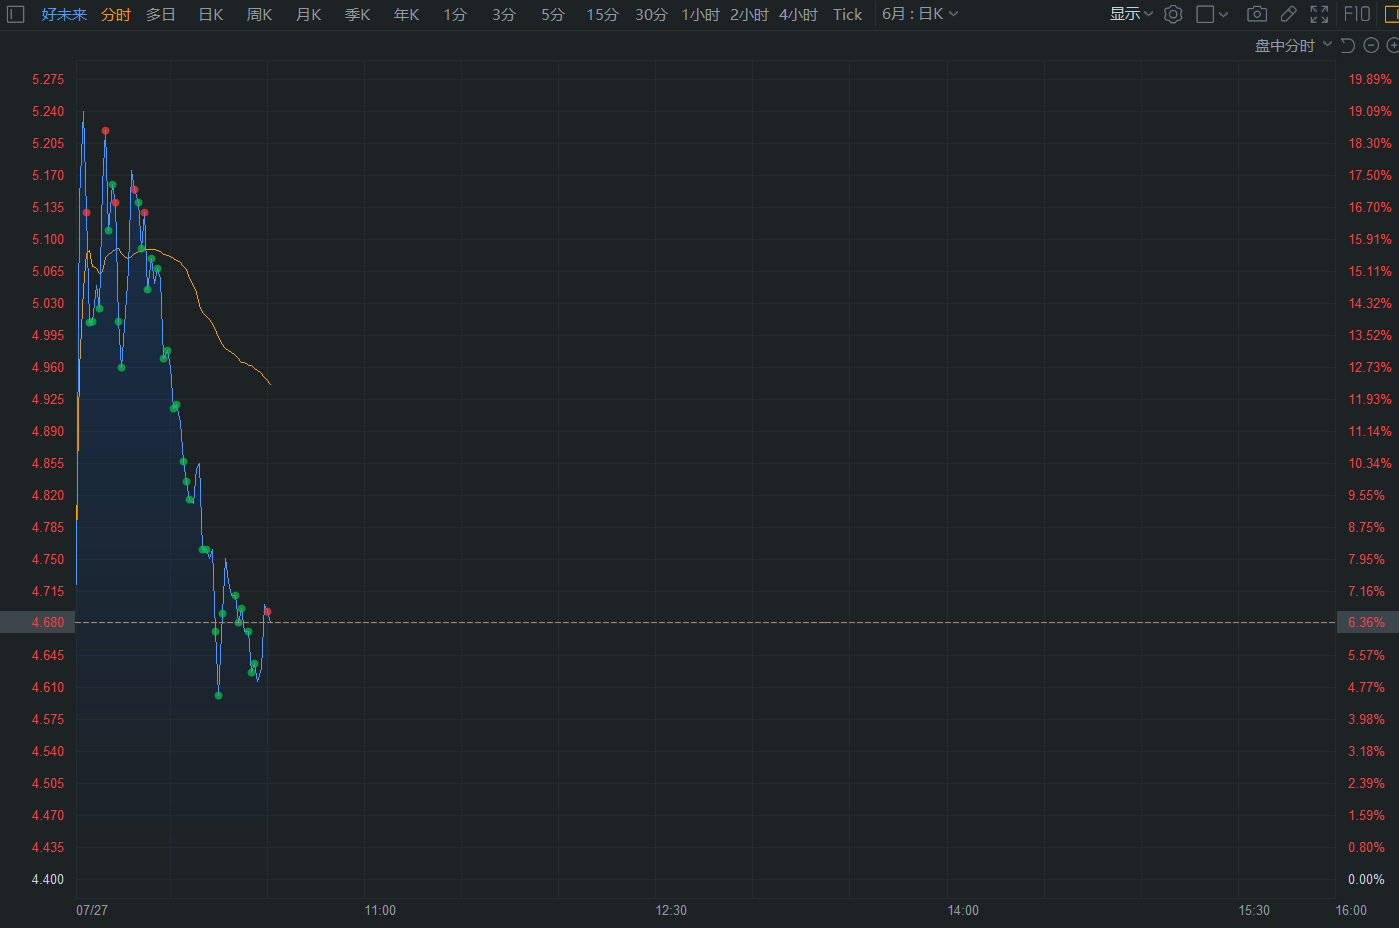The width and height of the screenshot is (1399, 928).
Task: Open the 盘中分时 dropdown
Action: [1293, 46]
